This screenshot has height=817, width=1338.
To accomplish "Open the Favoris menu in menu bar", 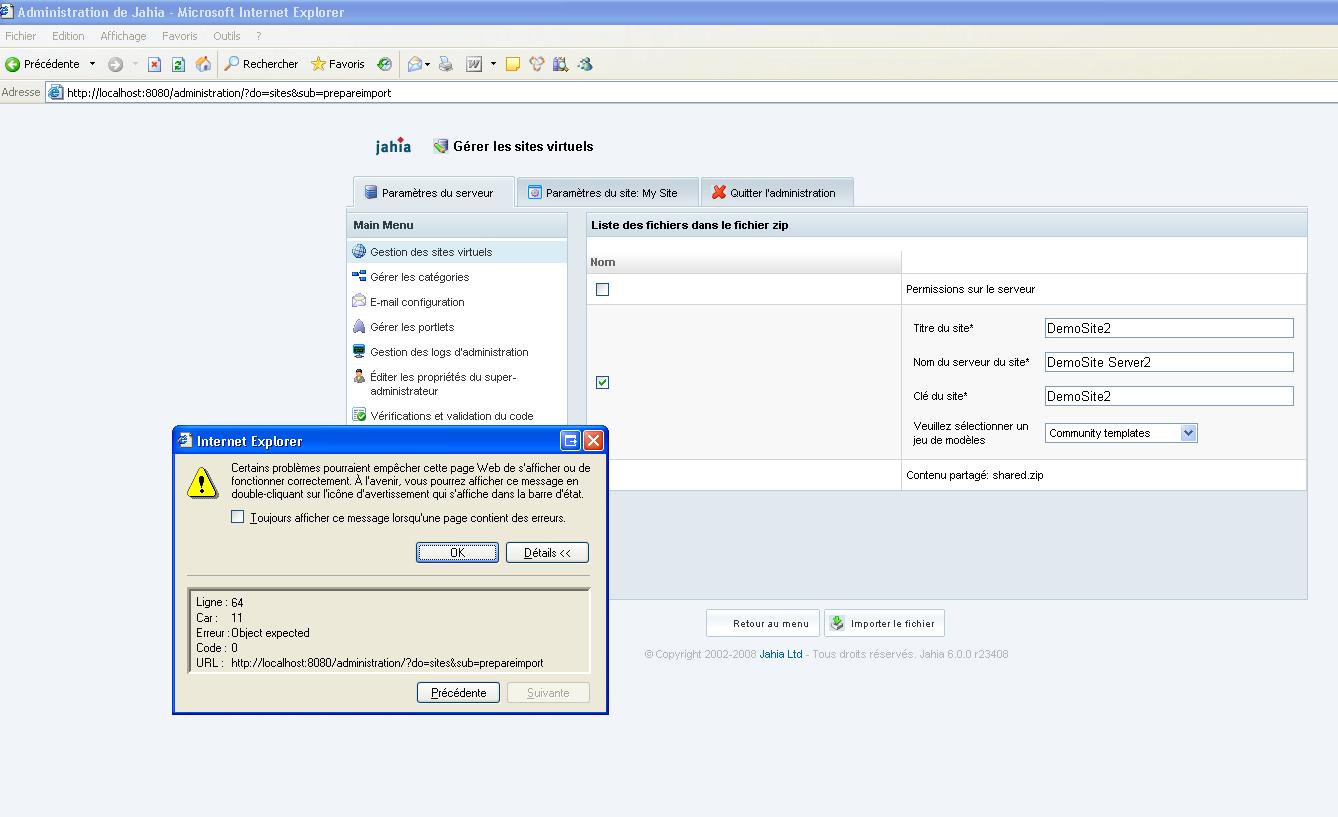I will pos(180,36).
